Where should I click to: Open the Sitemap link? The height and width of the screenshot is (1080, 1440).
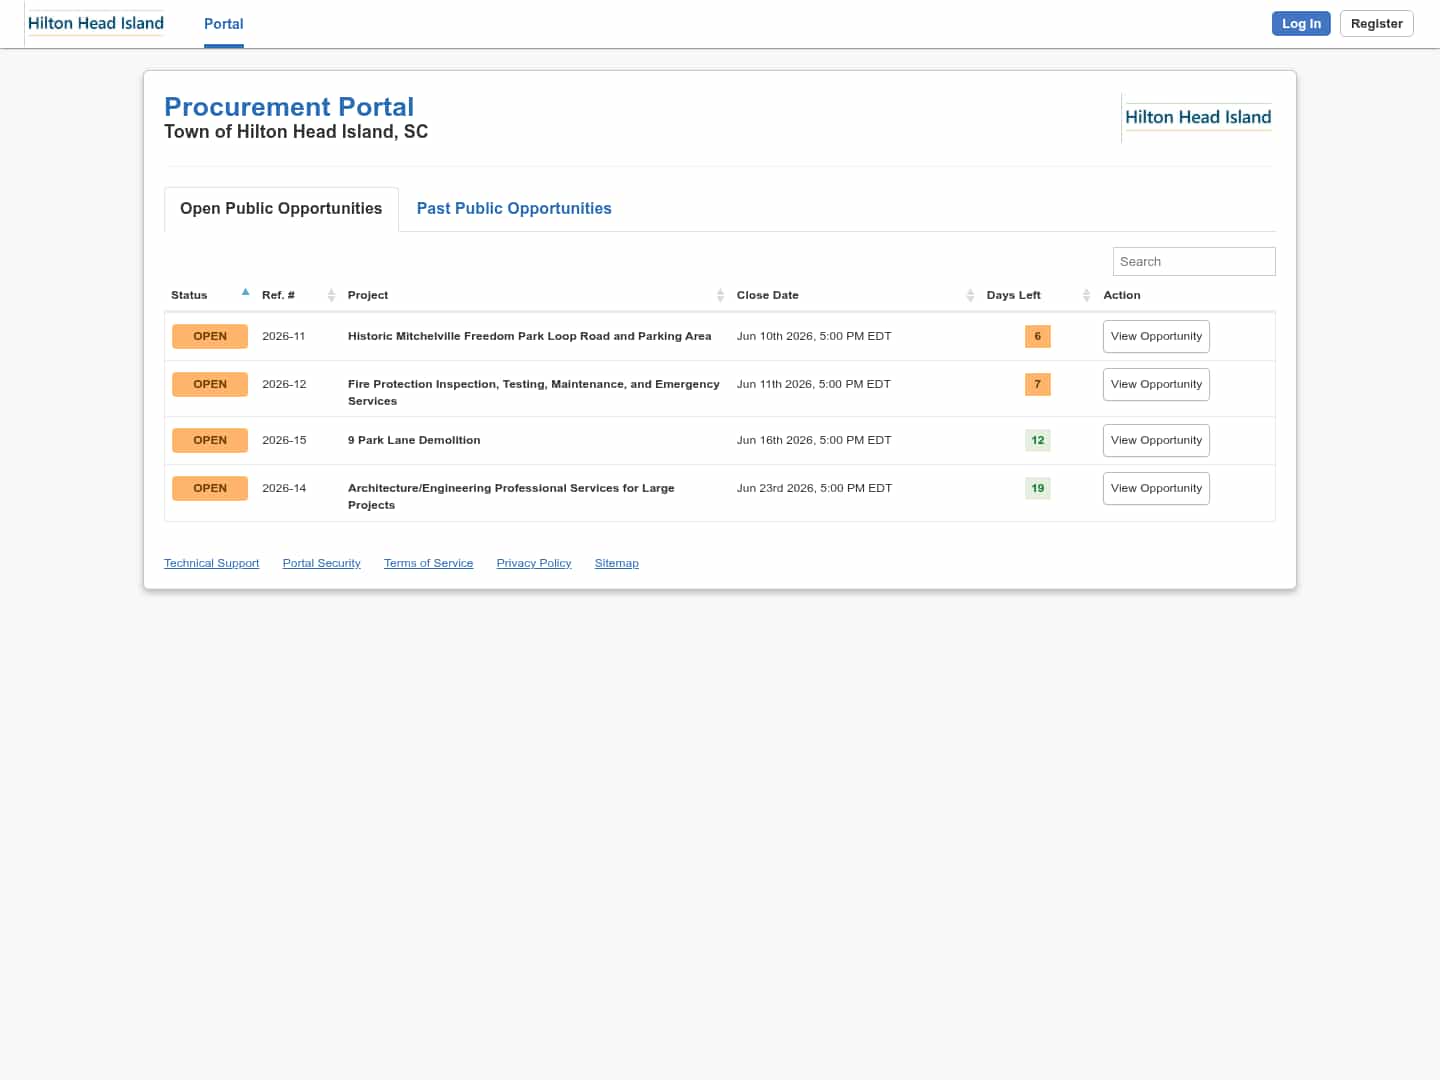point(616,563)
